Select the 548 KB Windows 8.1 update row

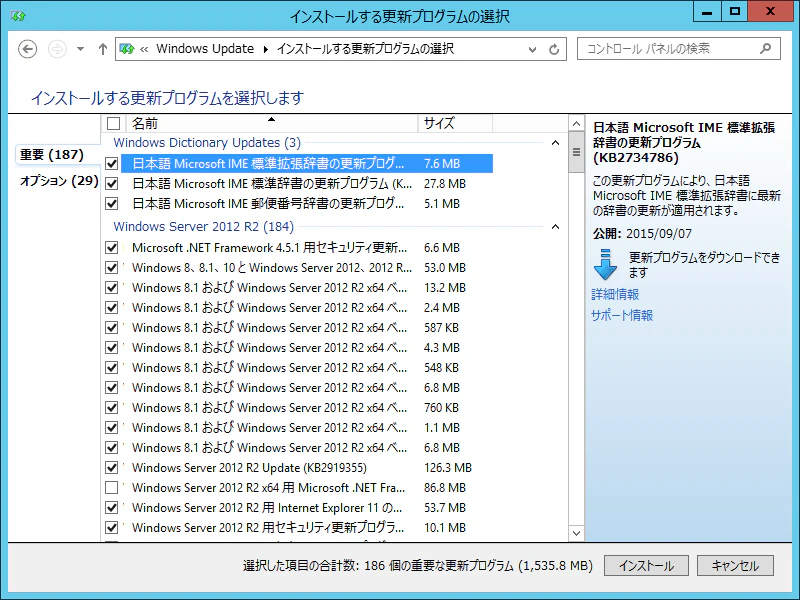[x=298, y=368]
